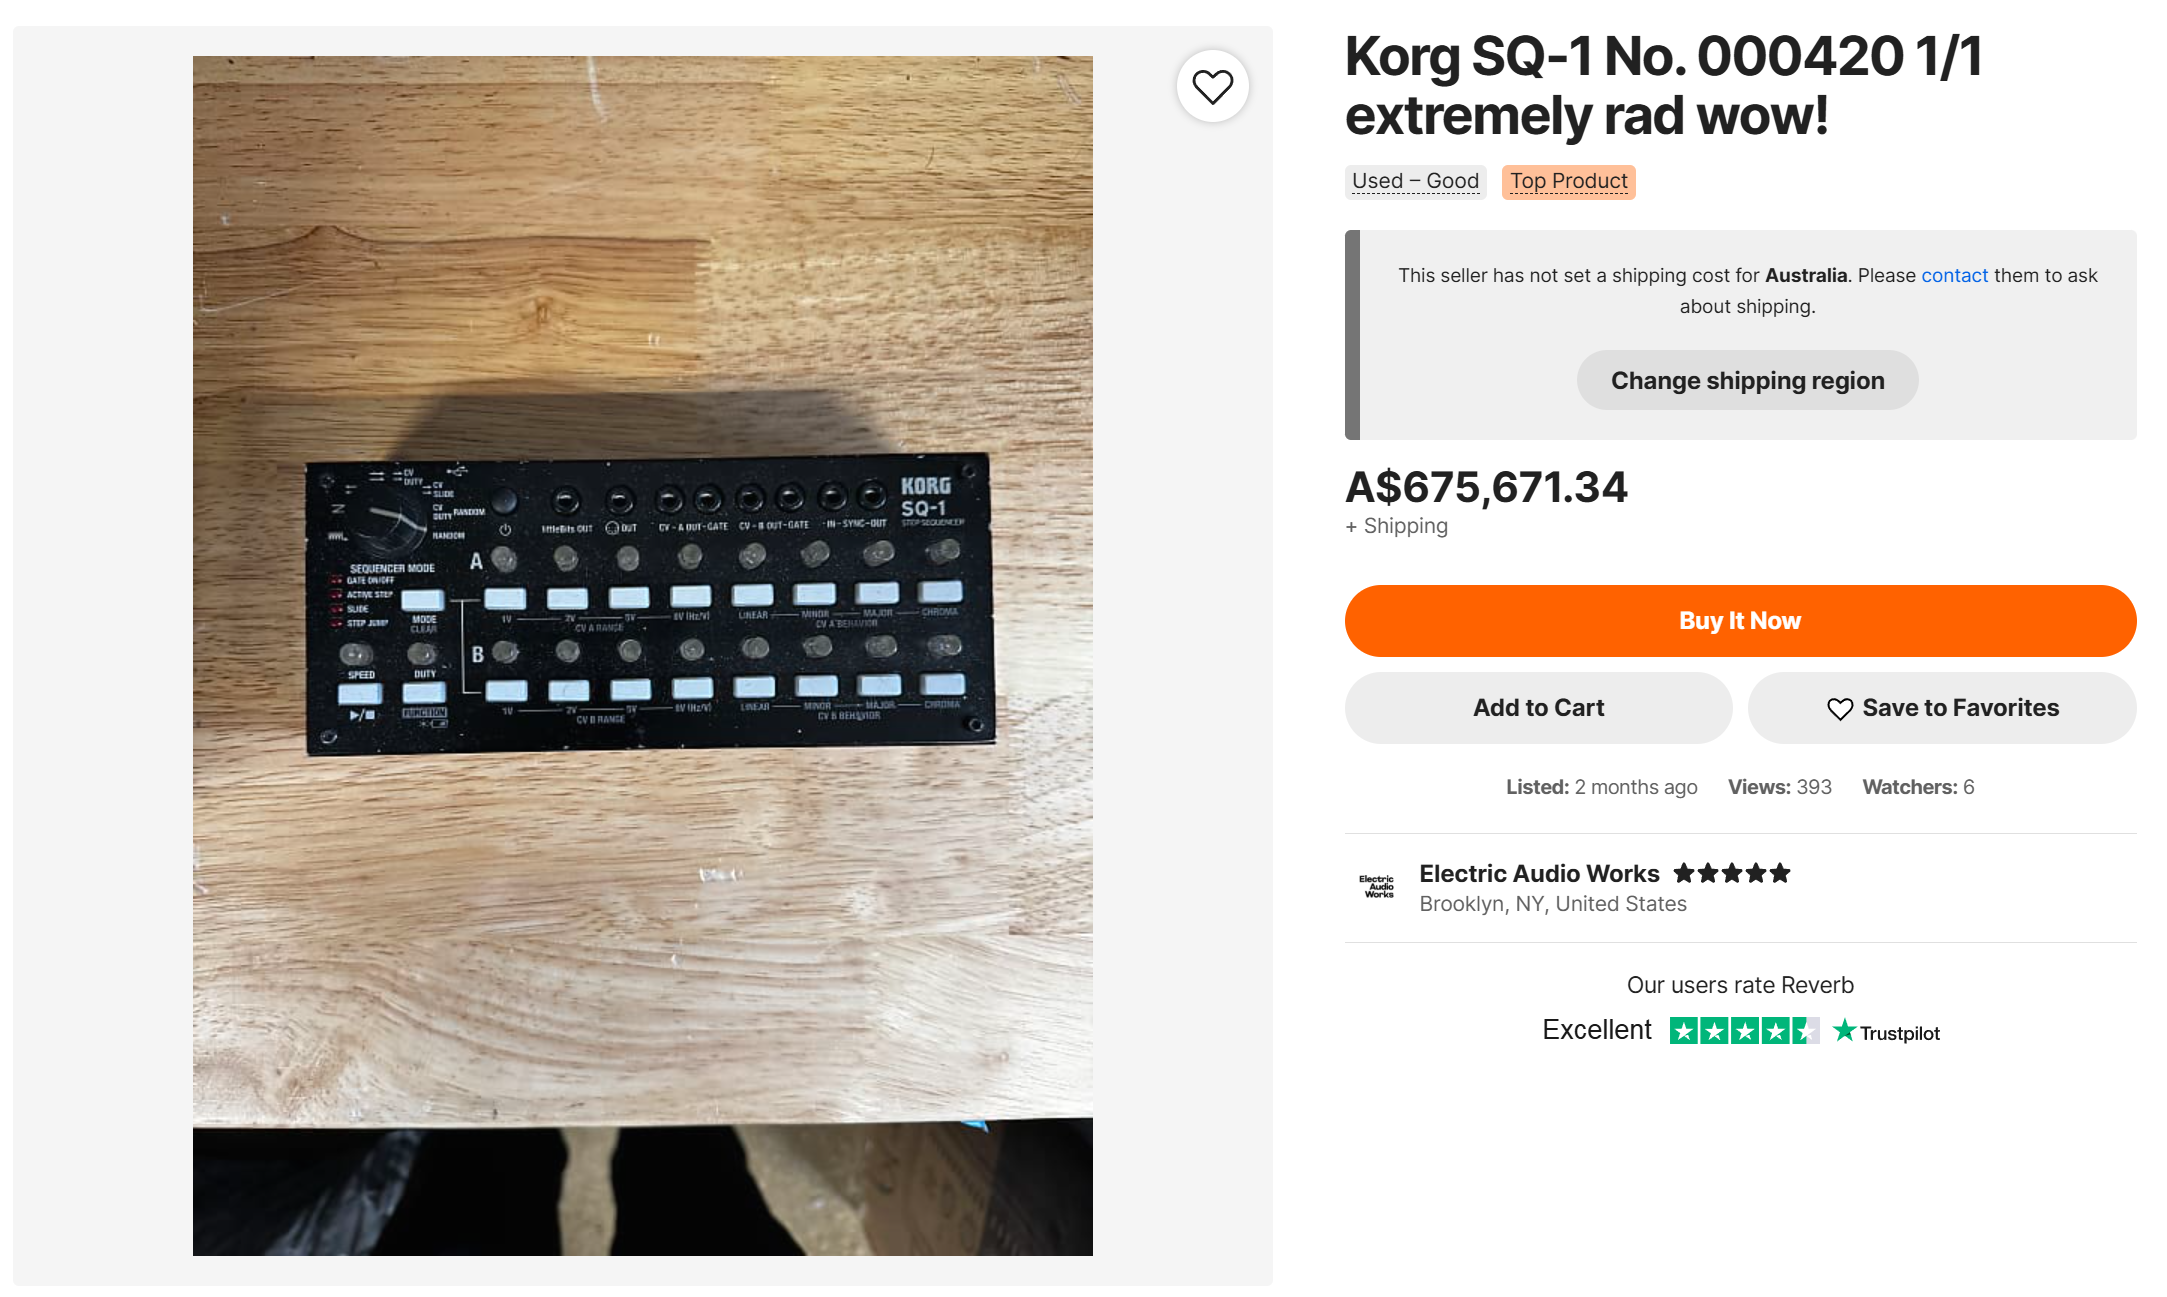Click the Top Product badge
The image size is (2167, 1297).
(x=1568, y=181)
